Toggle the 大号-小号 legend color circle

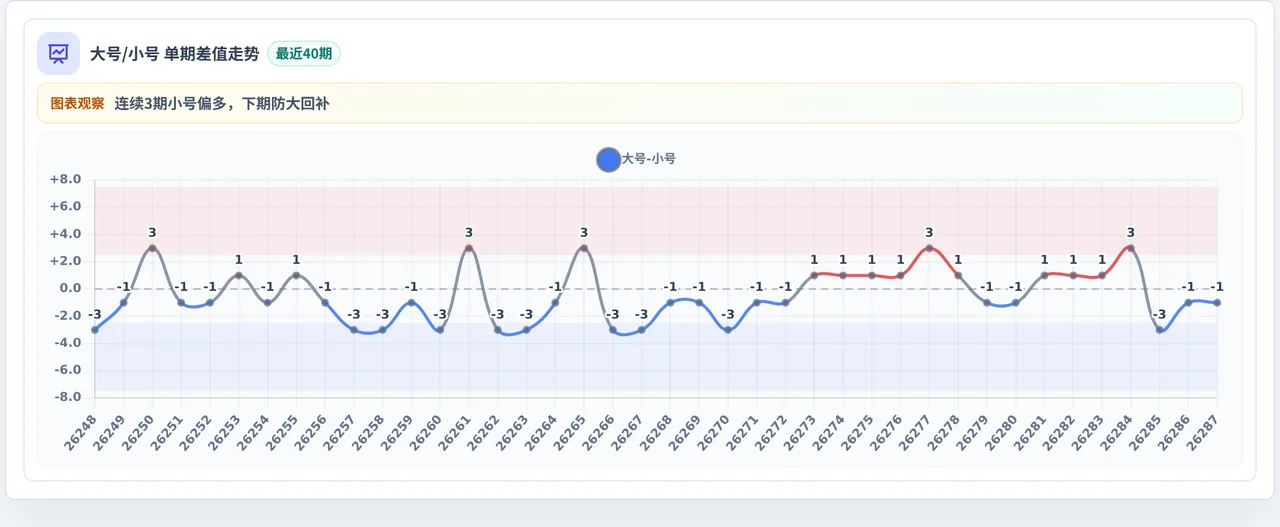coord(608,159)
